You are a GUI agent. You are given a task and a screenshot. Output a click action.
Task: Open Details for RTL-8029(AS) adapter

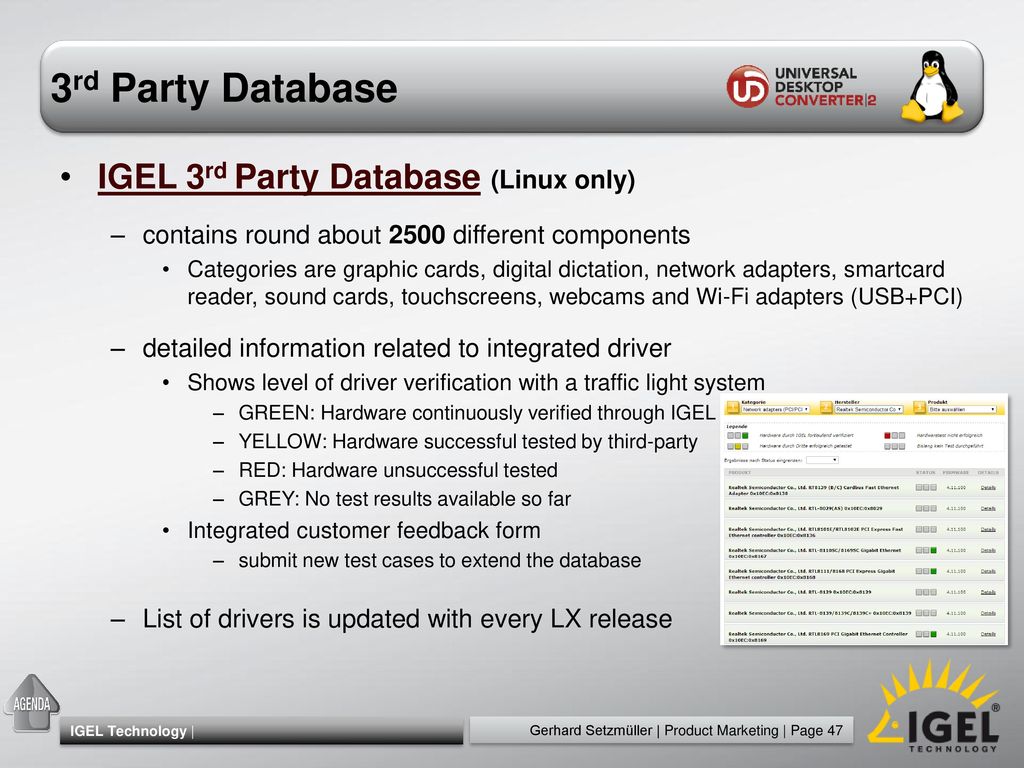pos(988,508)
